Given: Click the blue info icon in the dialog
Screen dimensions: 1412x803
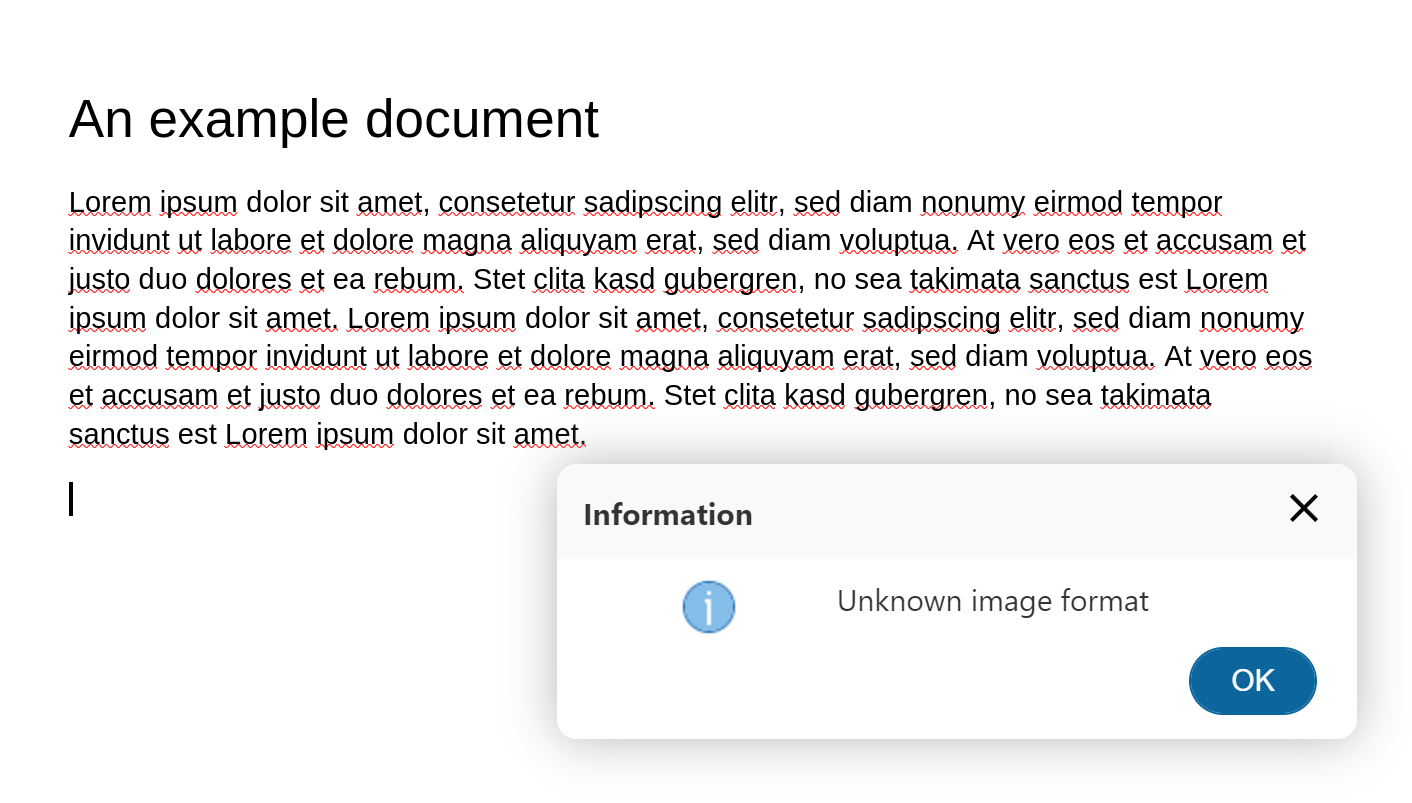Looking at the screenshot, I should click(x=709, y=607).
